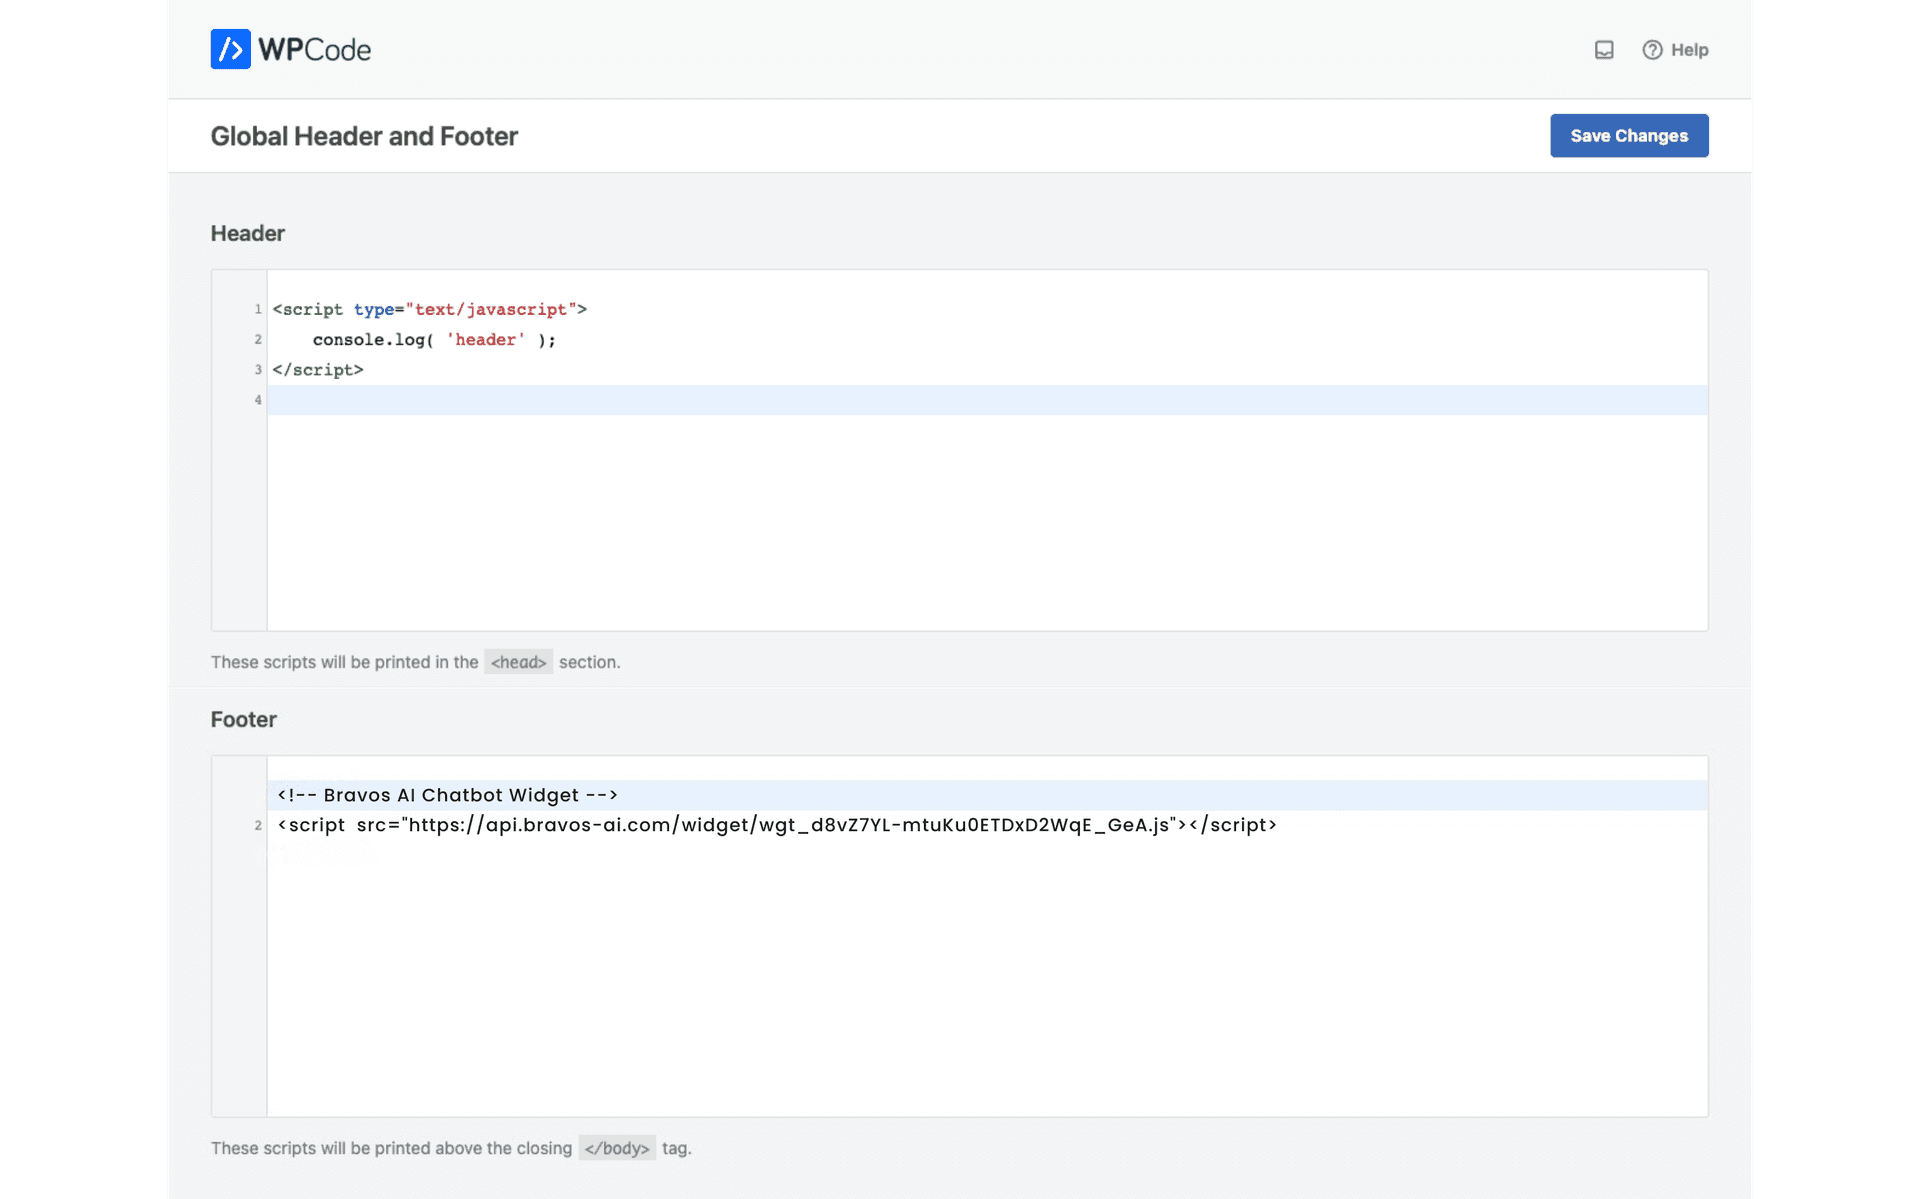Place cursor on console.log line in Header

point(430,340)
